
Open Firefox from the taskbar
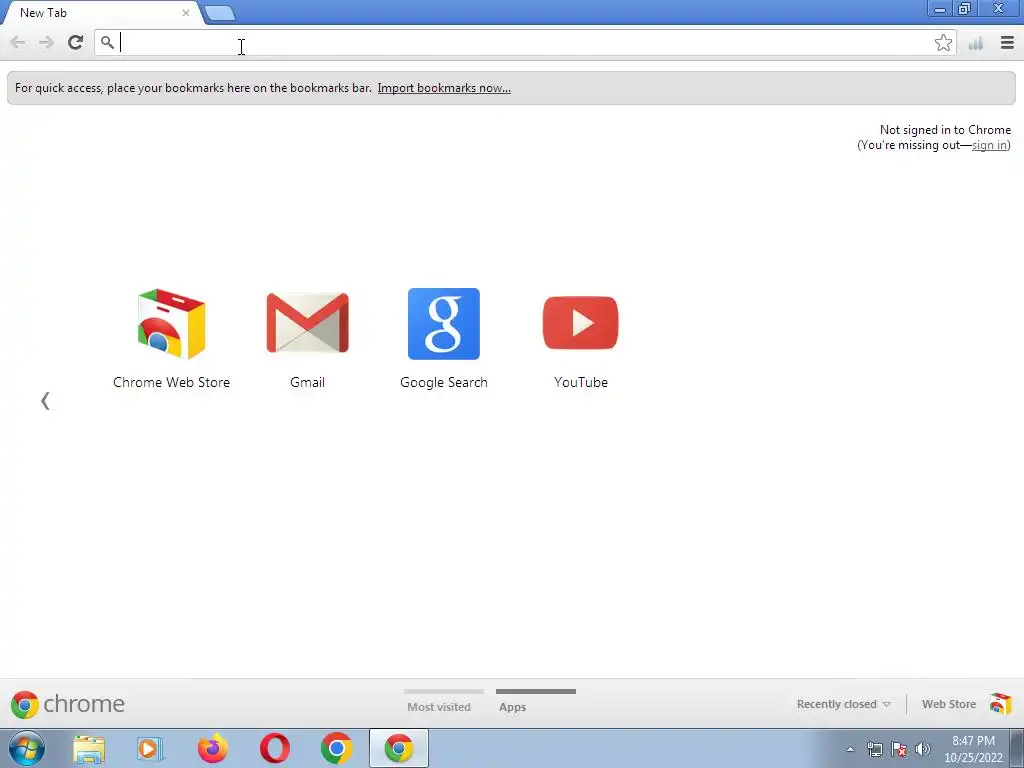point(213,748)
